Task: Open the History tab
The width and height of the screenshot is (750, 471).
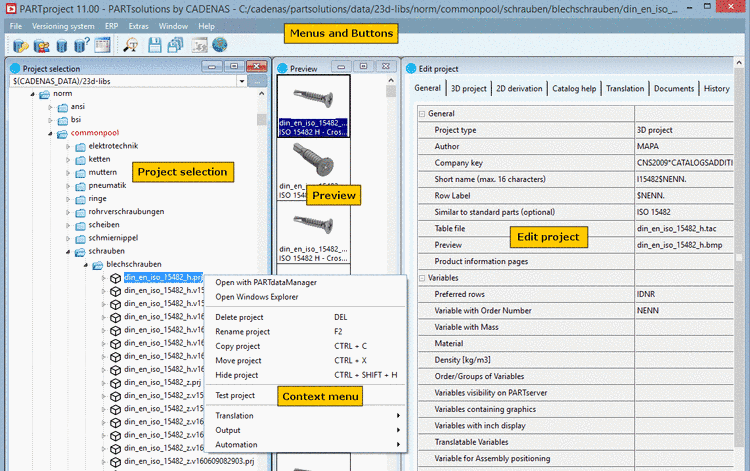Action: coord(717,88)
